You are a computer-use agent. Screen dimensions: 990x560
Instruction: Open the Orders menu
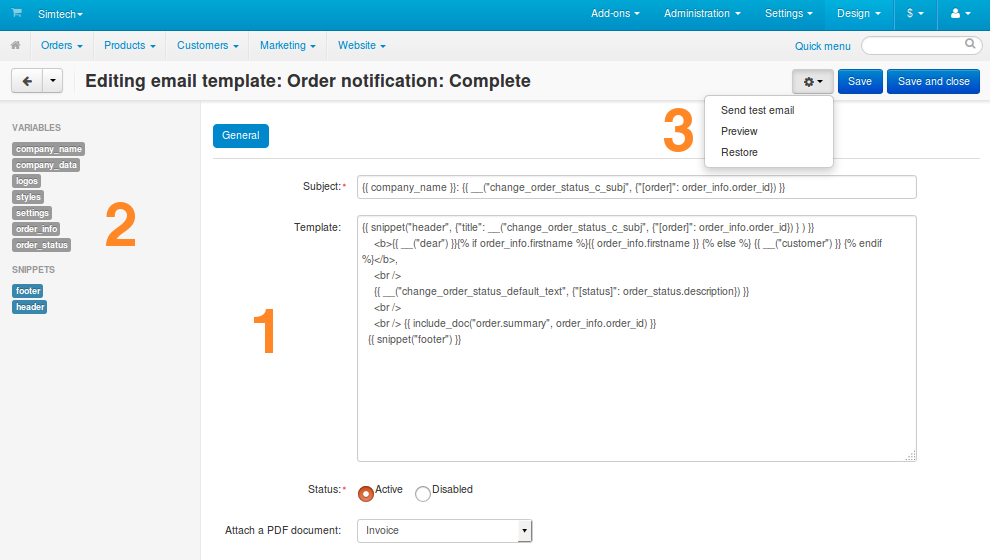61,45
